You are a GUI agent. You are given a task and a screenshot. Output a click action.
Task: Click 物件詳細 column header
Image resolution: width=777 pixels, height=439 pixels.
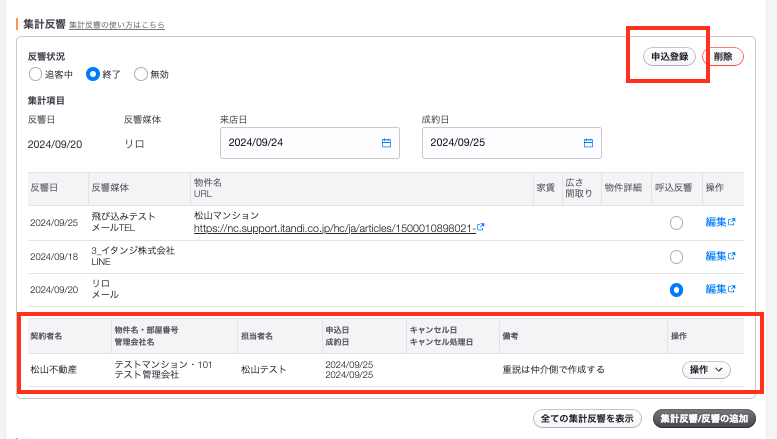pos(623,188)
